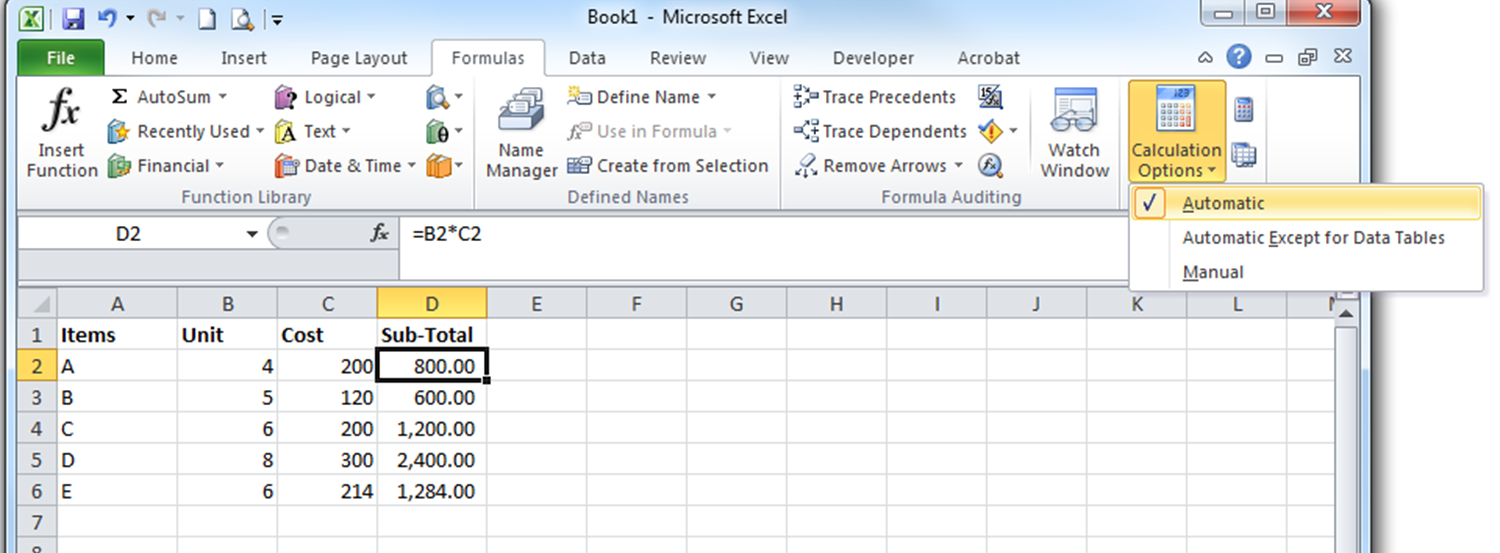The image size is (1500, 553).
Task: Click the Redo arrow icon
Action: (158, 18)
